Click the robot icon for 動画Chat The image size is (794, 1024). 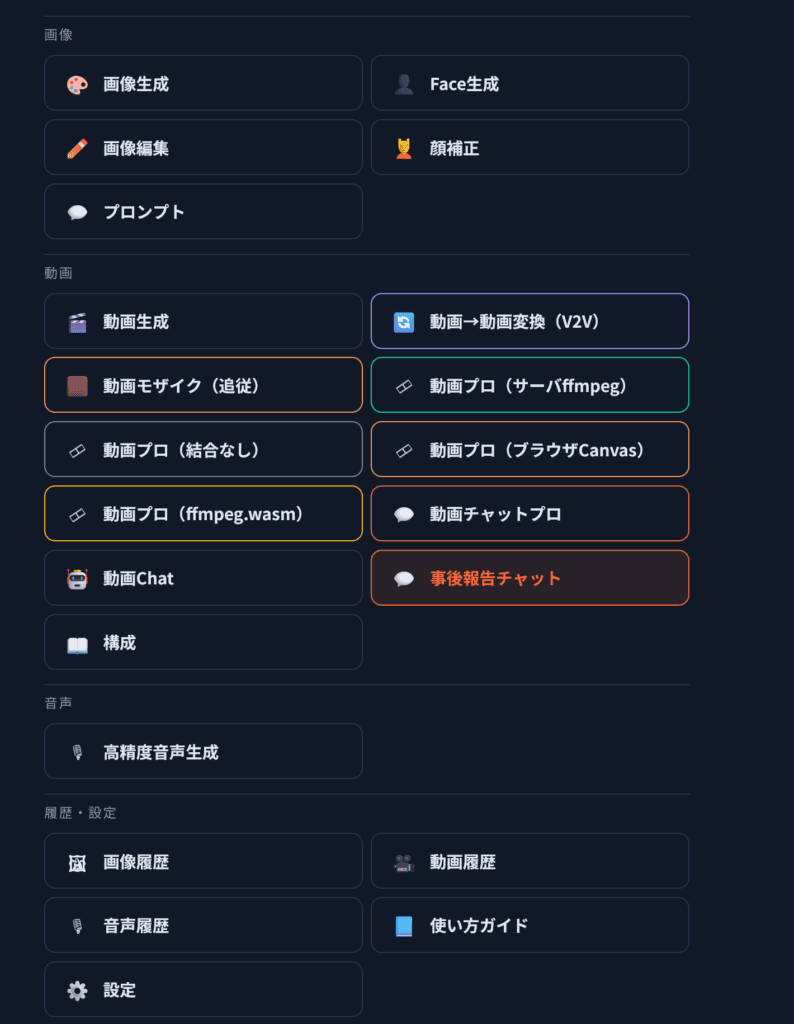tap(77, 578)
